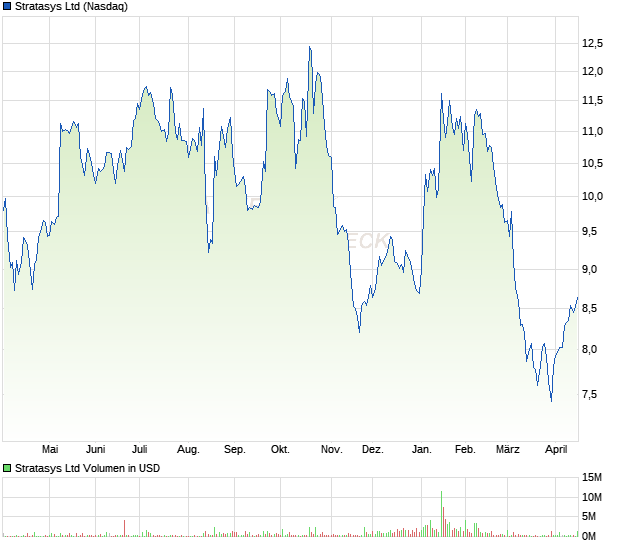Click the 'Mai' month label
This screenshot has width=620, height=546.
[x=50, y=449]
